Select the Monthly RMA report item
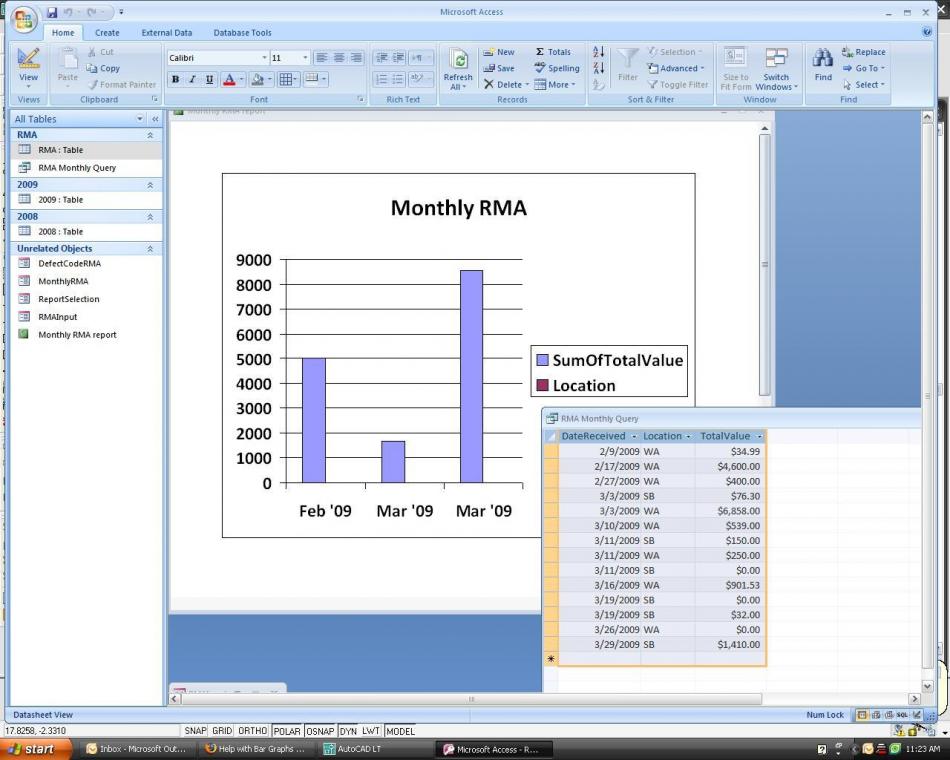Image resolution: width=950 pixels, height=760 pixels. [87, 335]
